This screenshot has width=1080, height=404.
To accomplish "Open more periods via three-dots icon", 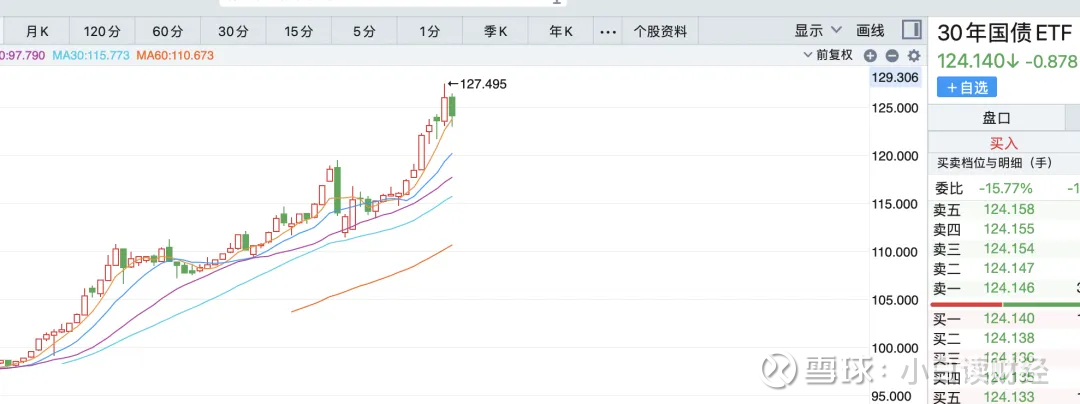I will (608, 31).
